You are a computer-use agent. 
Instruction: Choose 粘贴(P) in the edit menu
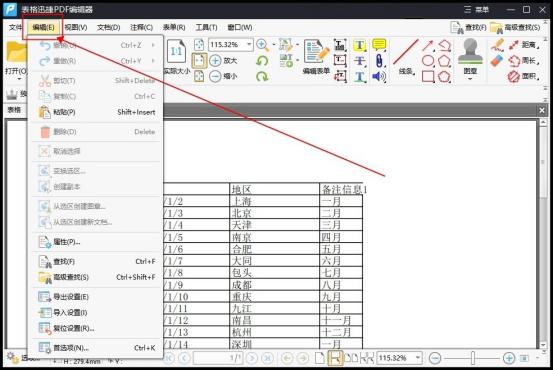pos(97,112)
